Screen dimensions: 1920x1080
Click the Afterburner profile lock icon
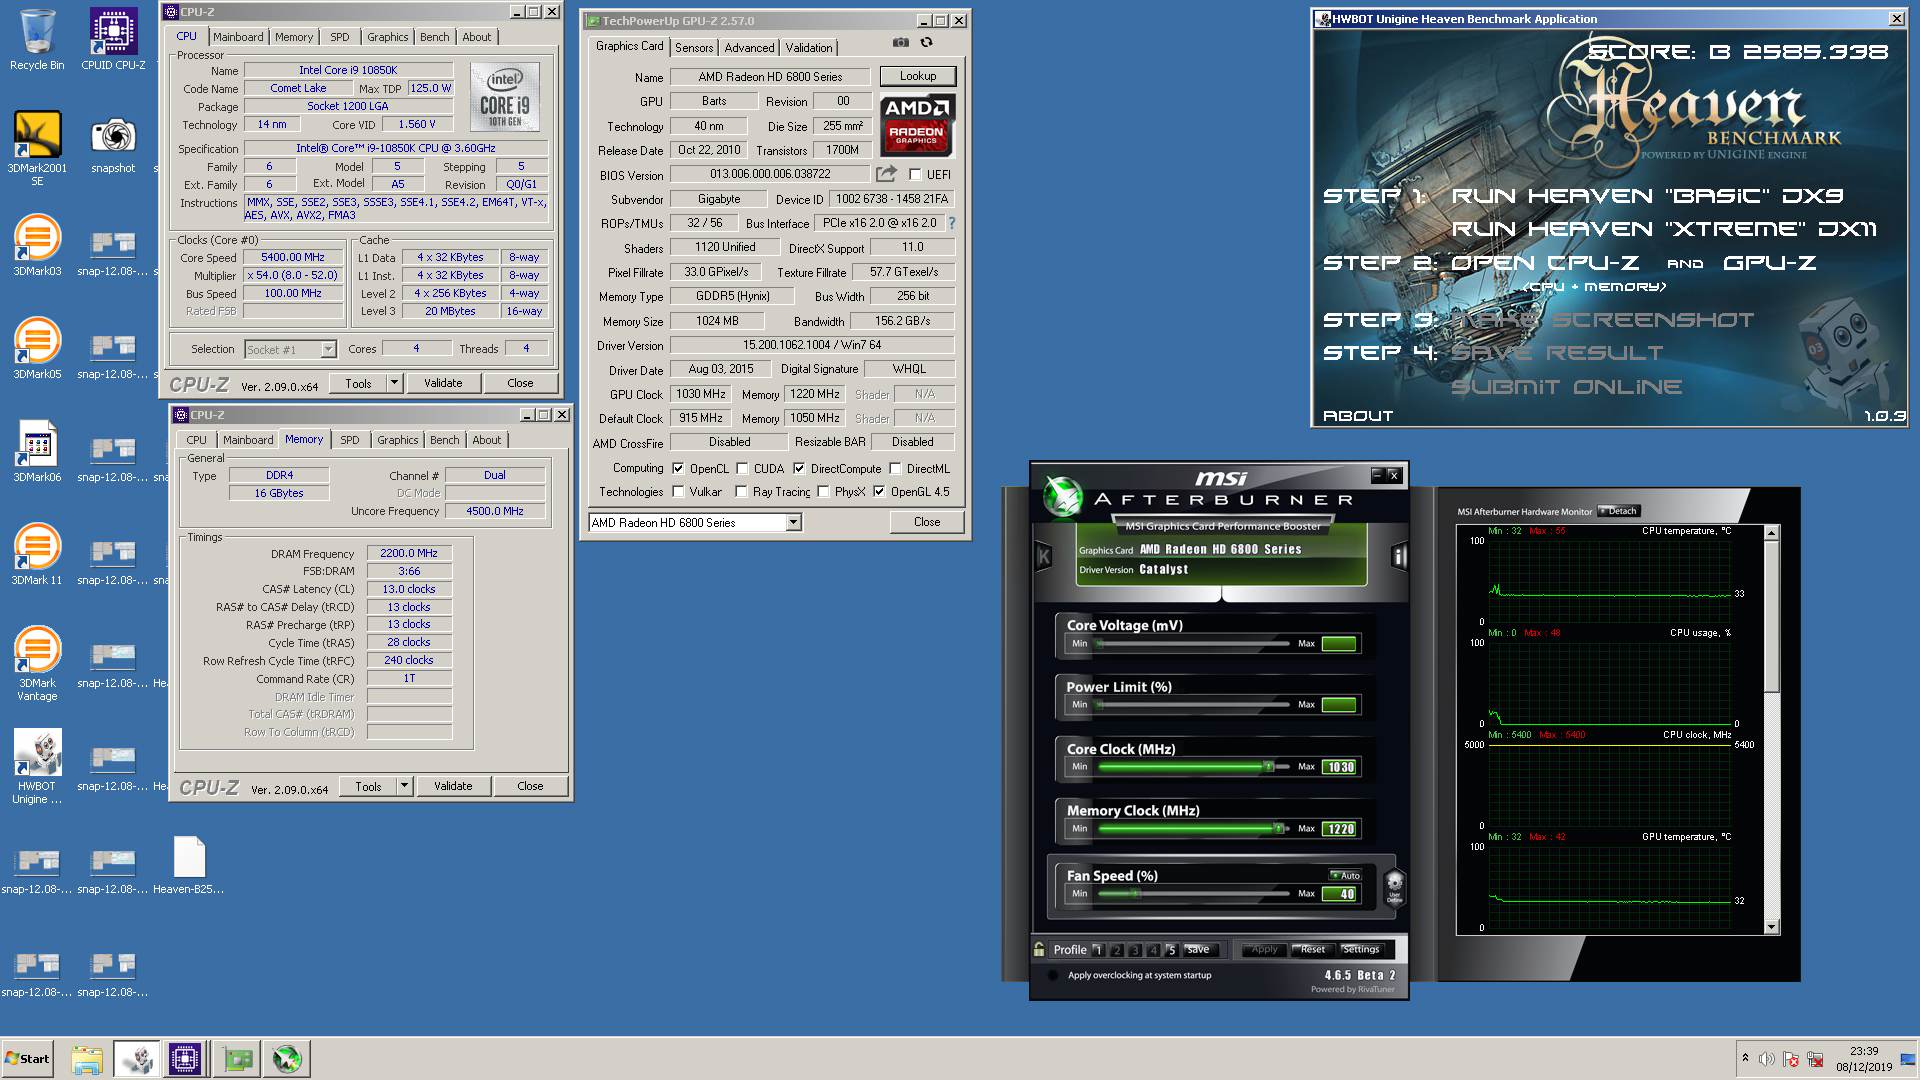(x=1040, y=949)
